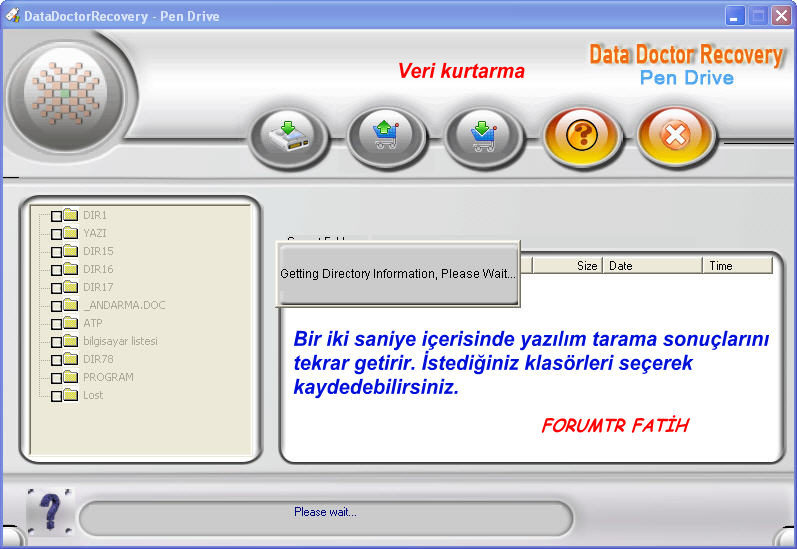Screen dimensions: 797x549
Task: Click the title bar application icon
Action: 12,16
